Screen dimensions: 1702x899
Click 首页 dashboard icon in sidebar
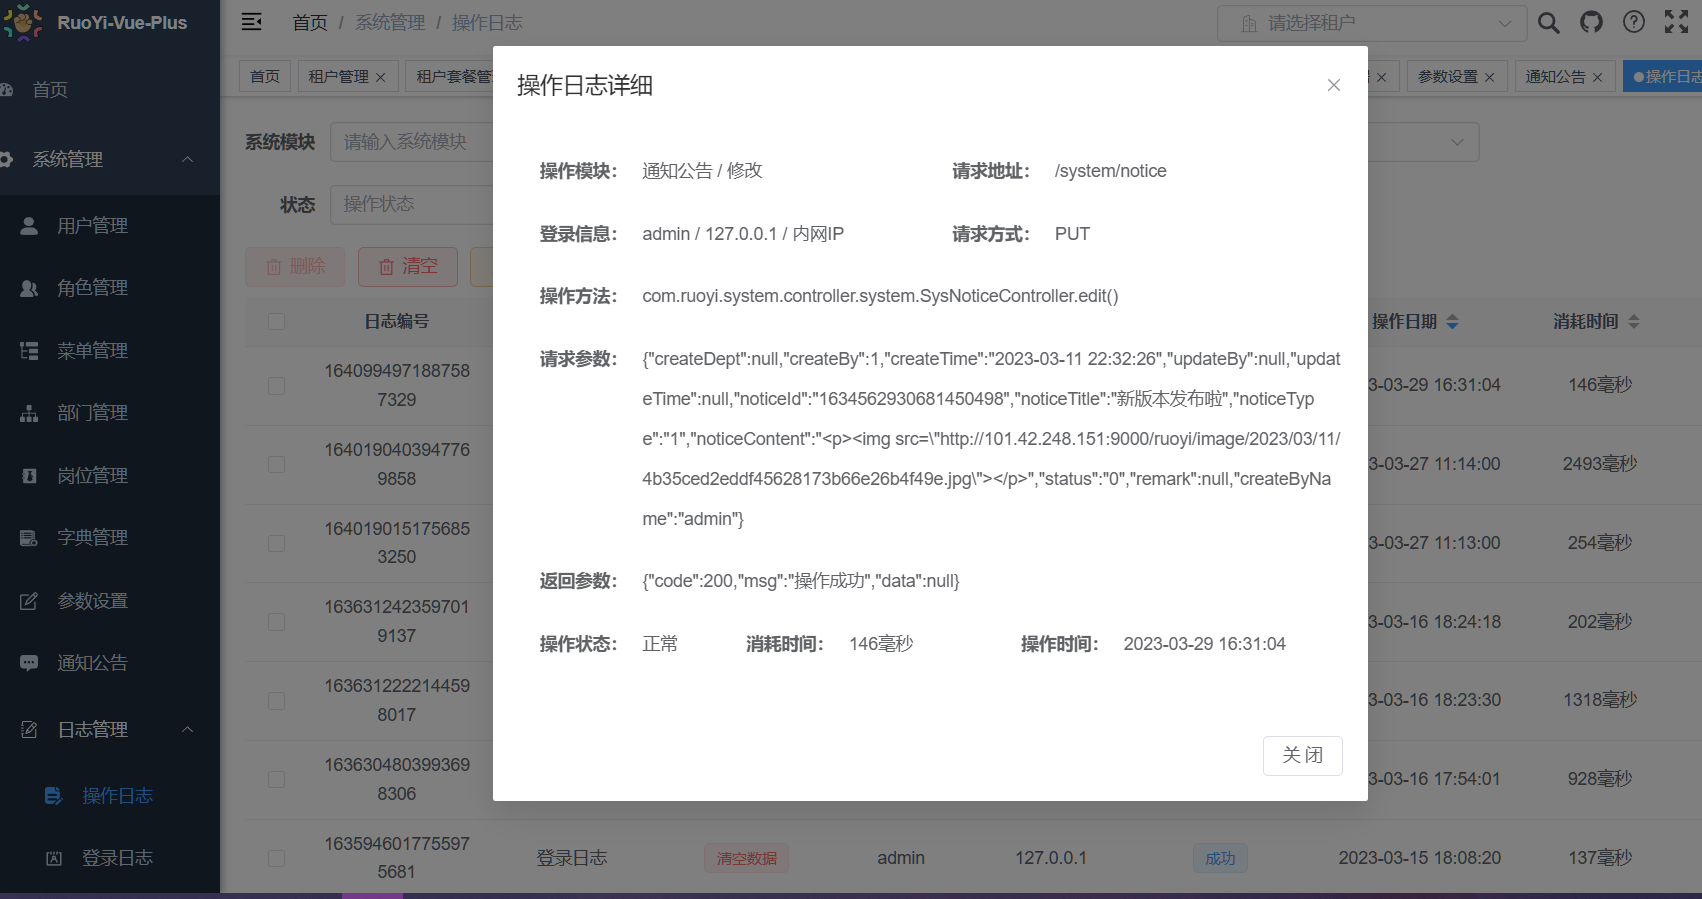[x=7, y=90]
